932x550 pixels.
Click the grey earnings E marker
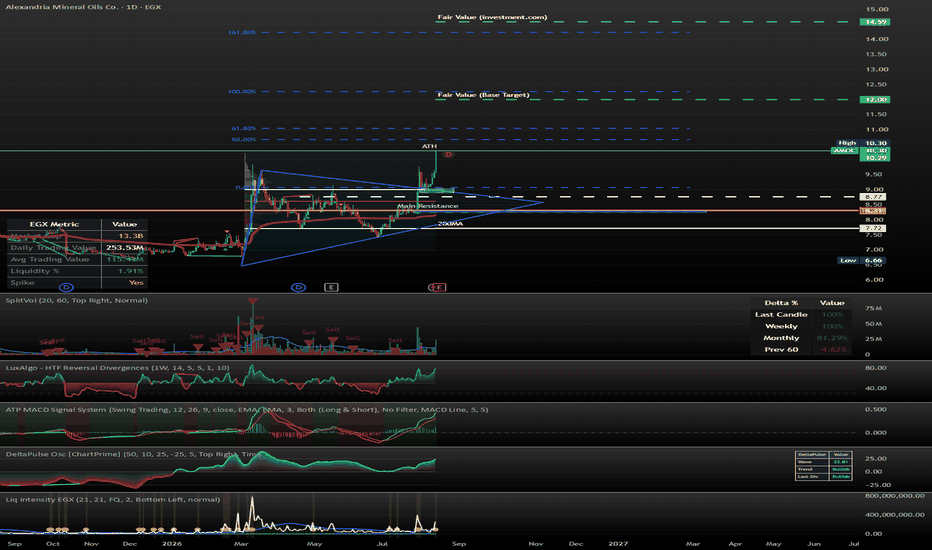tap(331, 287)
